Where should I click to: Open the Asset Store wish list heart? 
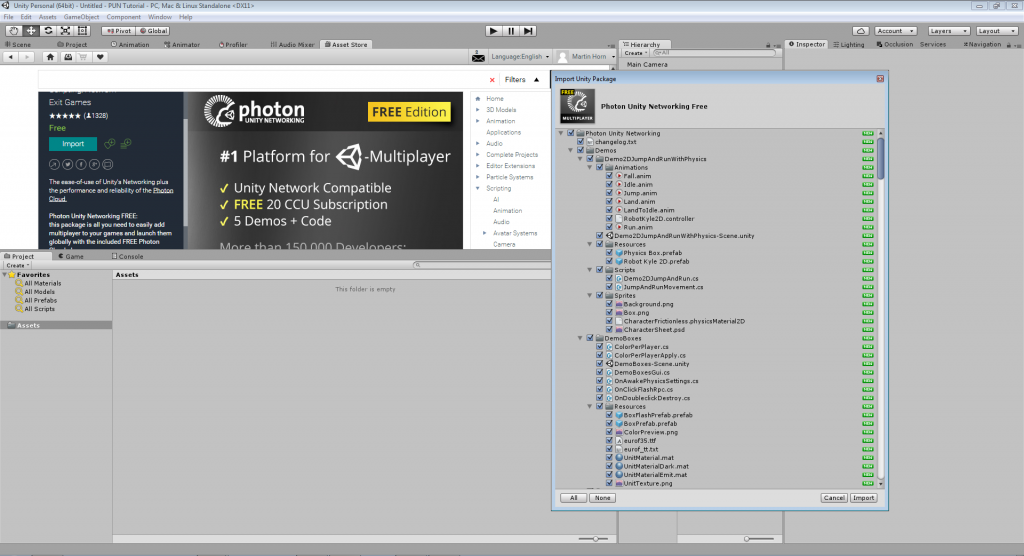tap(100, 57)
